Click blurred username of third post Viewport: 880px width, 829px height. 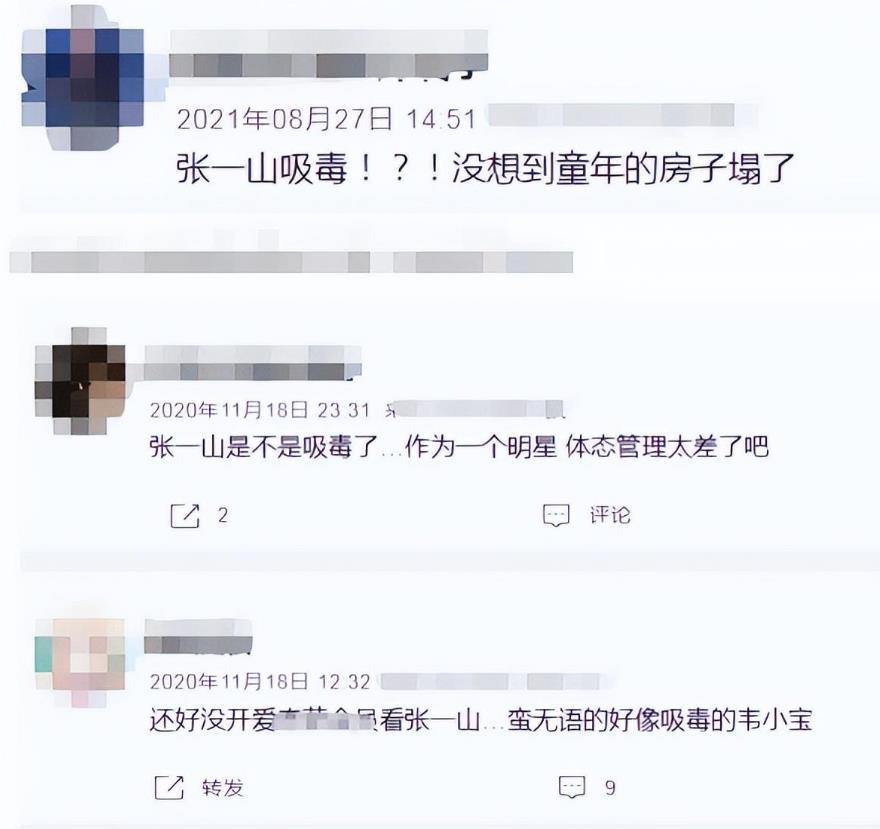click(198, 637)
